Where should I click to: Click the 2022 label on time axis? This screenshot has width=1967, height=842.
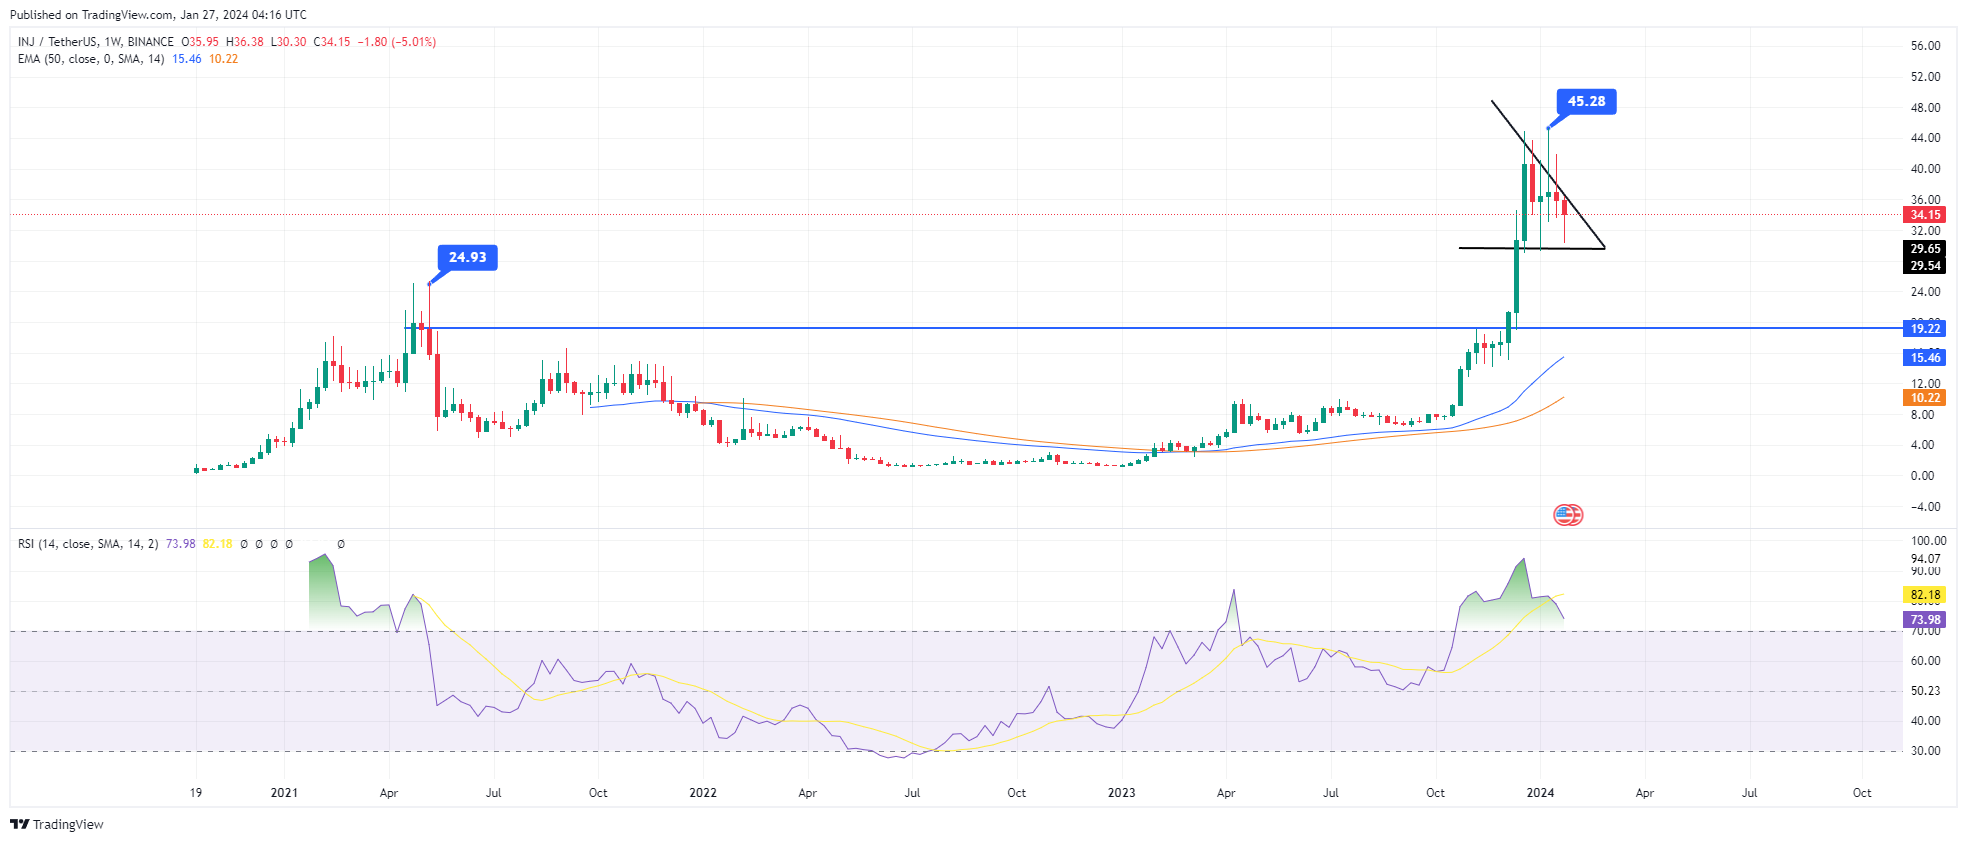pos(703,793)
